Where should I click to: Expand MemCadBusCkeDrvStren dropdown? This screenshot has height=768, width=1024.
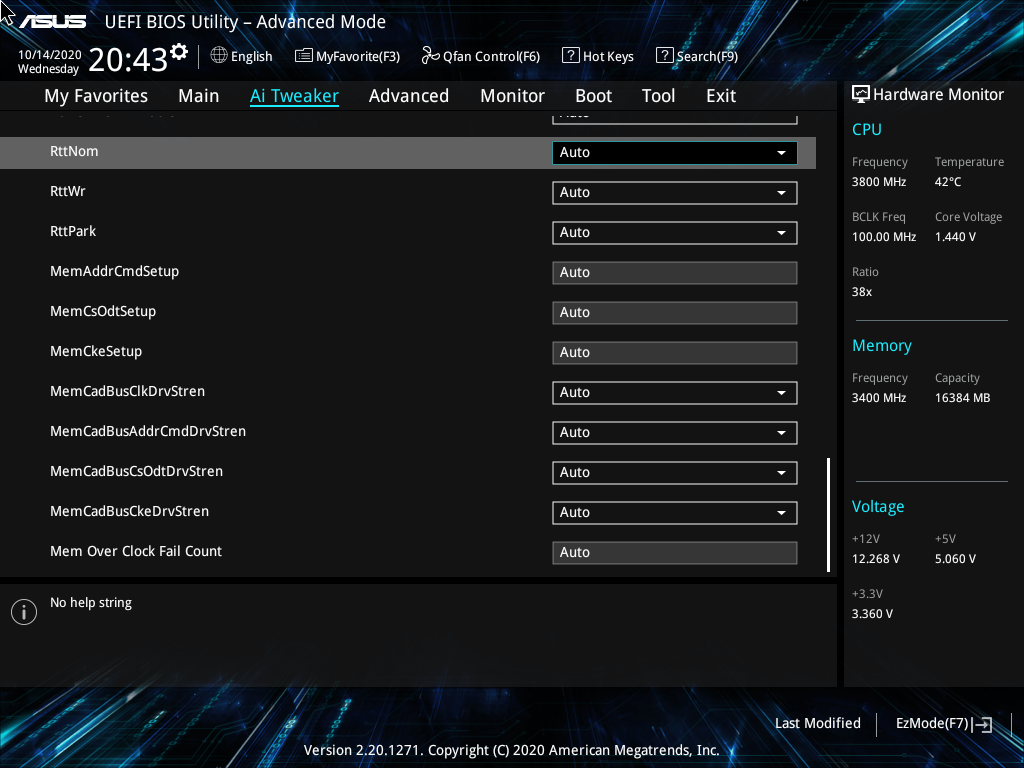[675, 513]
